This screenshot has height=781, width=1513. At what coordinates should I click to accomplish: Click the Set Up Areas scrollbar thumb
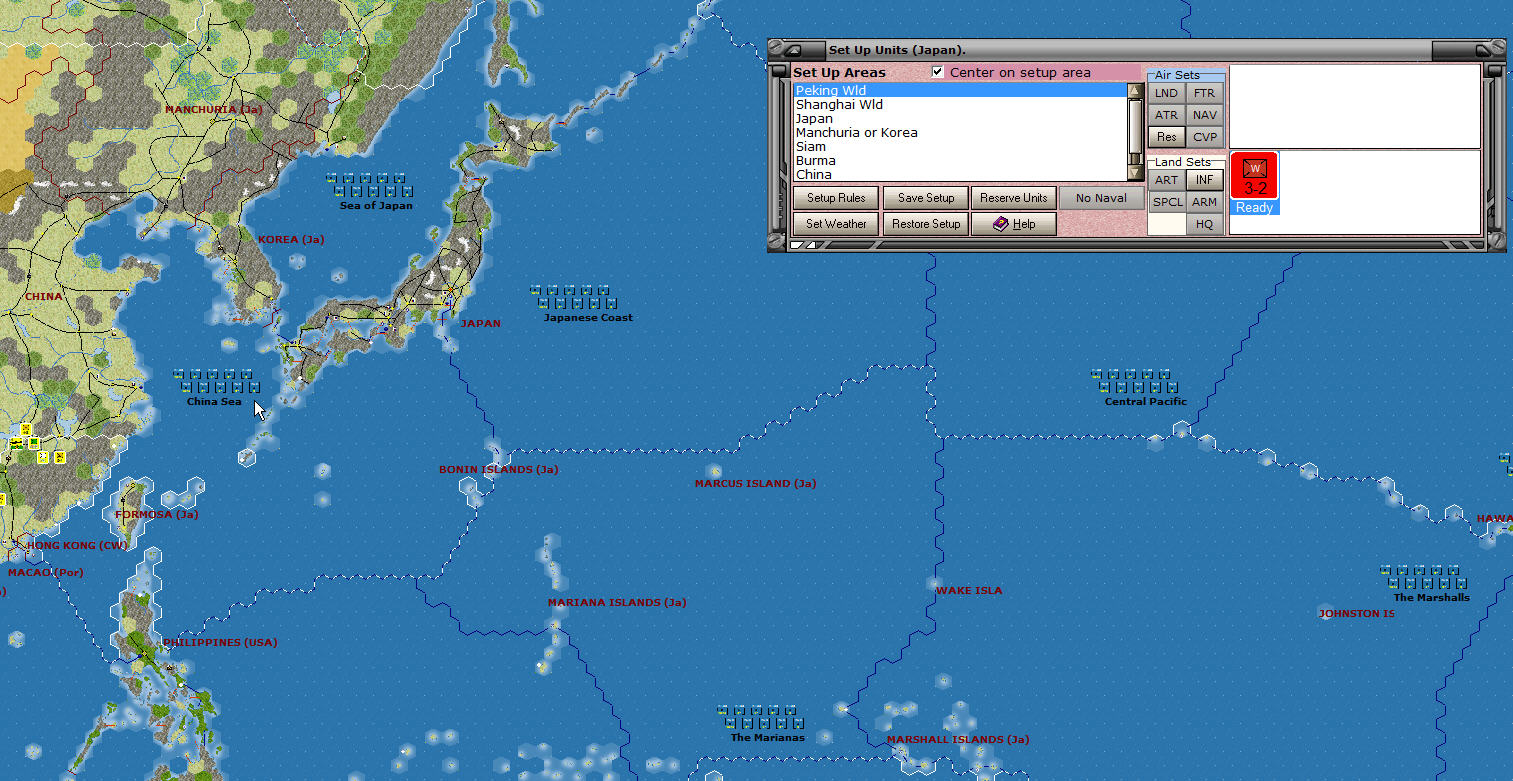click(1135, 125)
